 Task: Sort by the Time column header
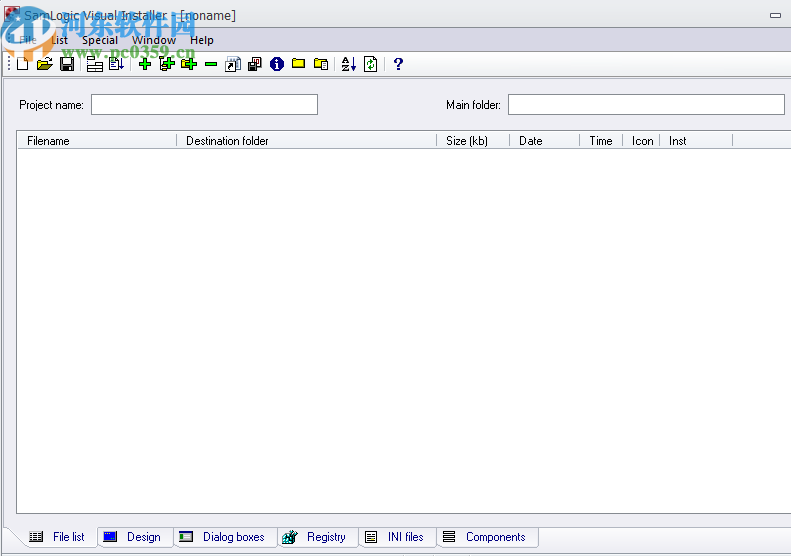tap(601, 141)
